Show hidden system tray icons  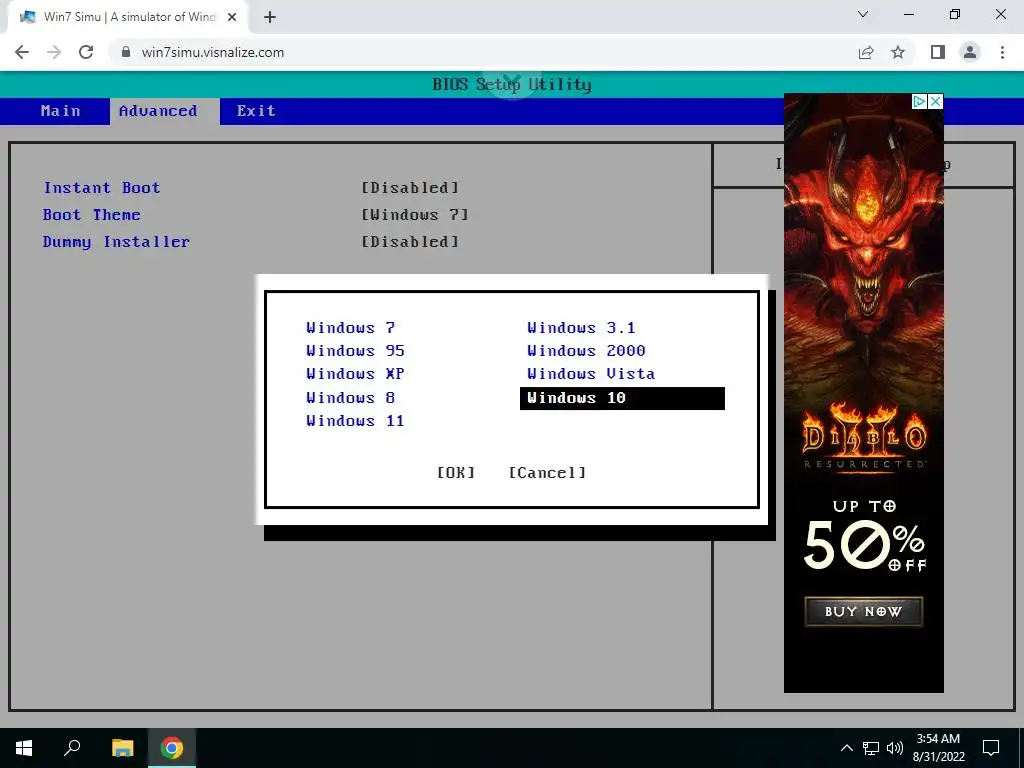pyautogui.click(x=846, y=748)
